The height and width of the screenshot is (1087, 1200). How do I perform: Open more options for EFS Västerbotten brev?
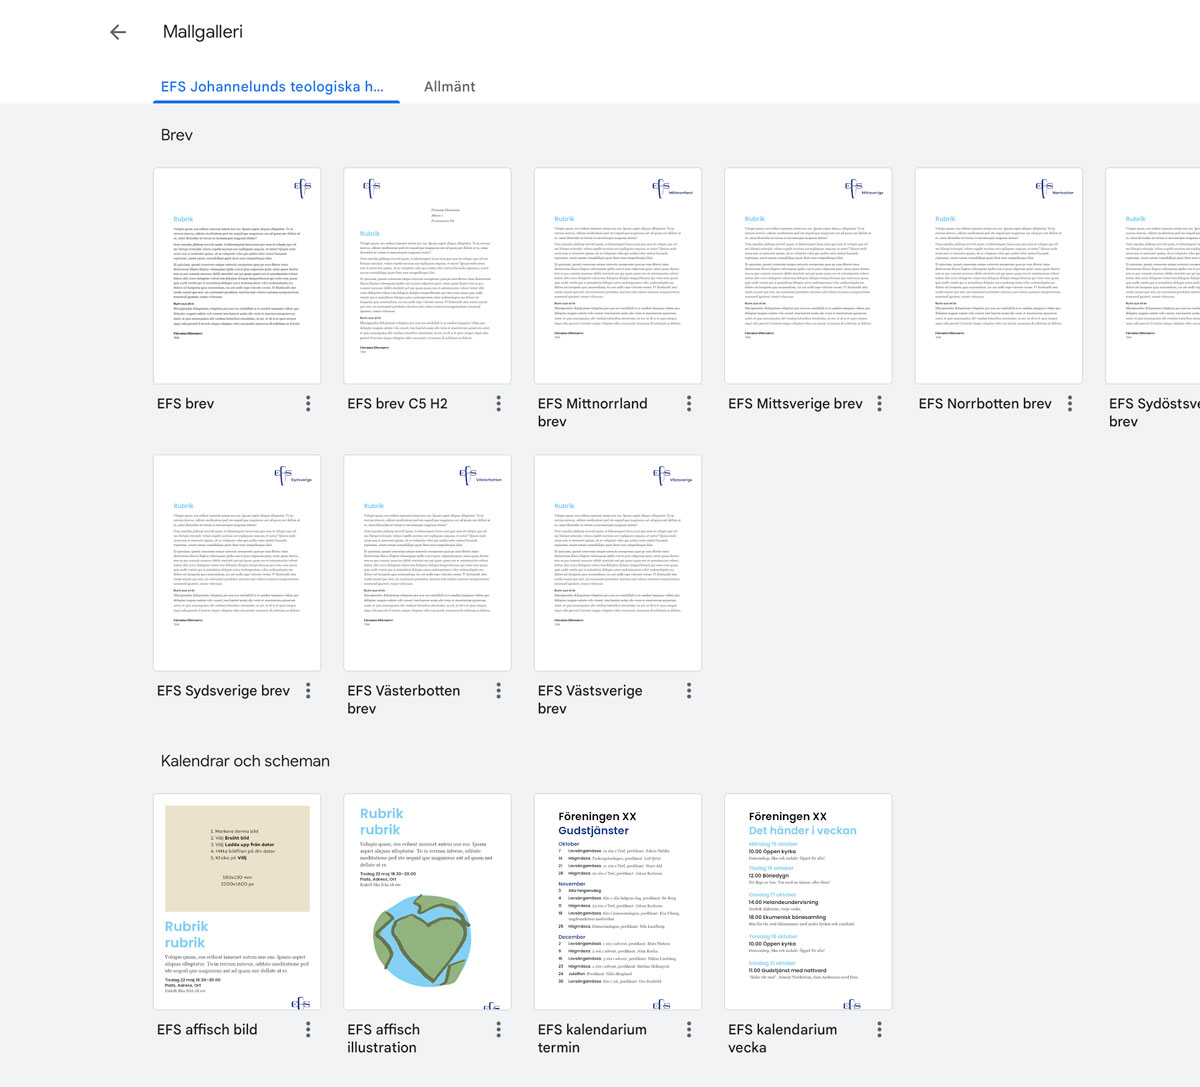click(x=498, y=691)
